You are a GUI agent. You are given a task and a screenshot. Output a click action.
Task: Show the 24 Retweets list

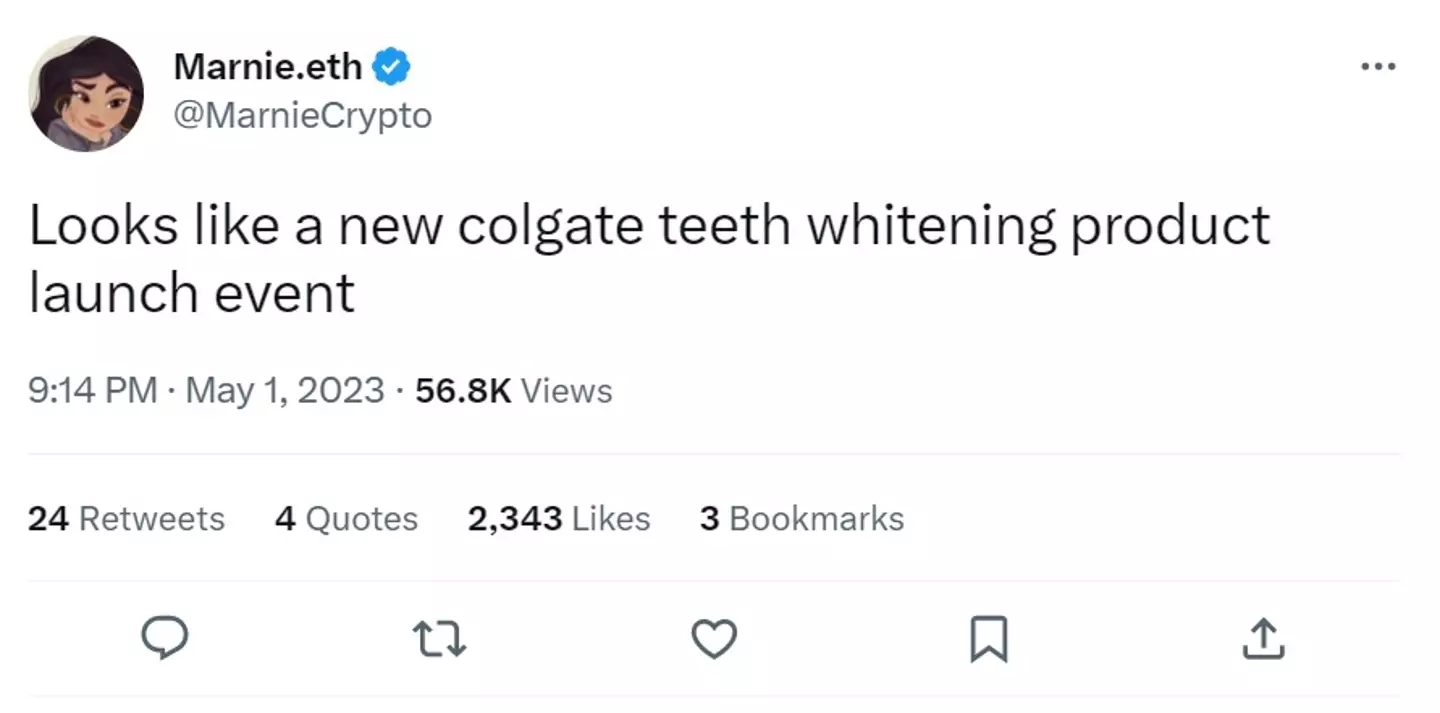tap(126, 519)
